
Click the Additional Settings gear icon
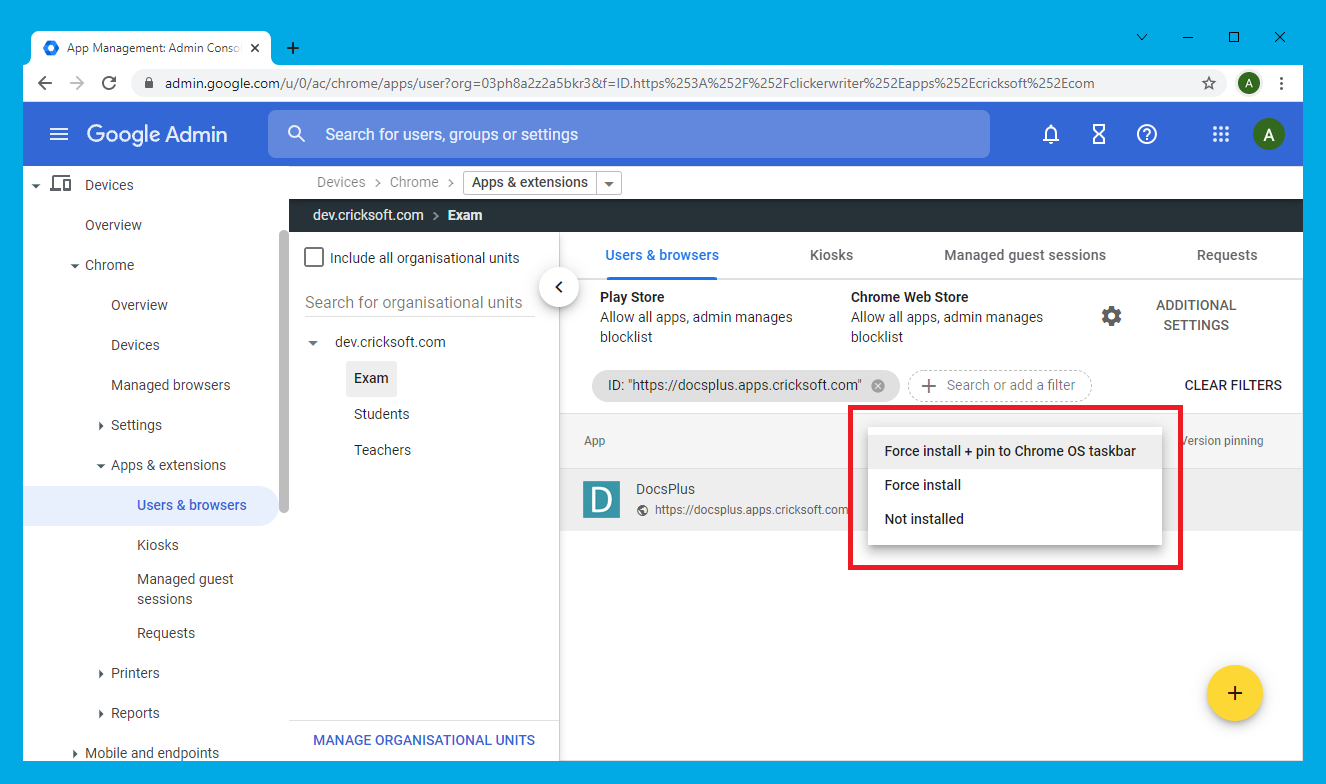tap(1111, 316)
